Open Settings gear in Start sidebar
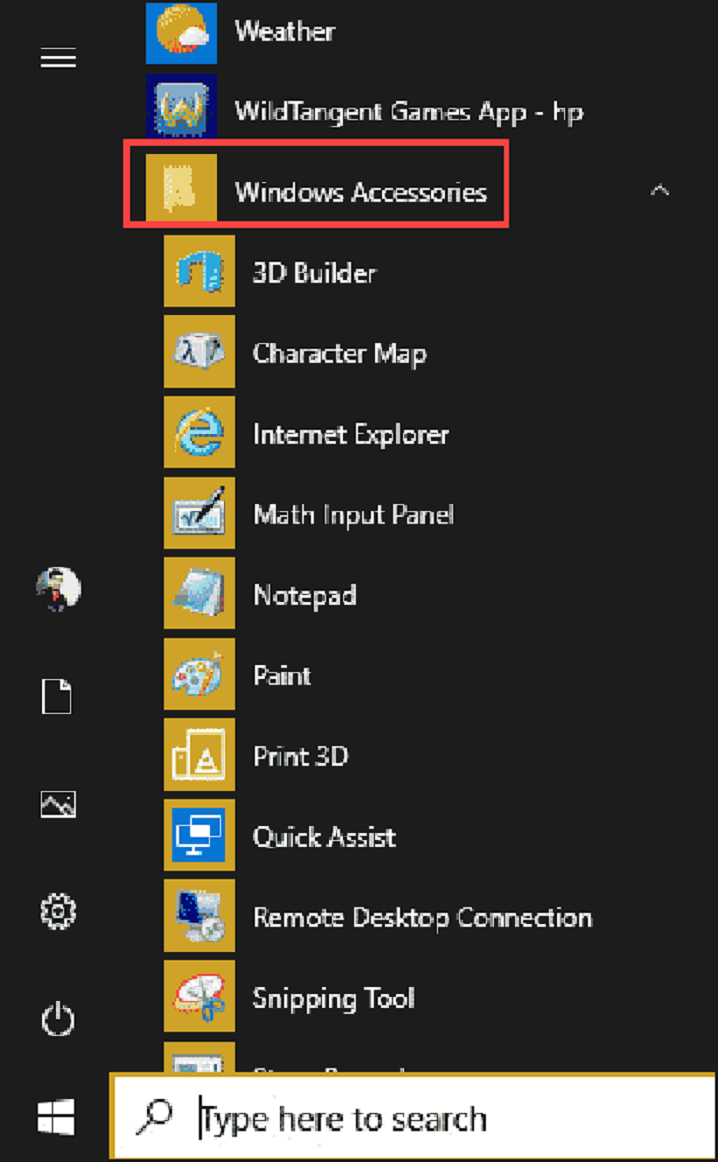The width and height of the screenshot is (718, 1162). pos(58,912)
